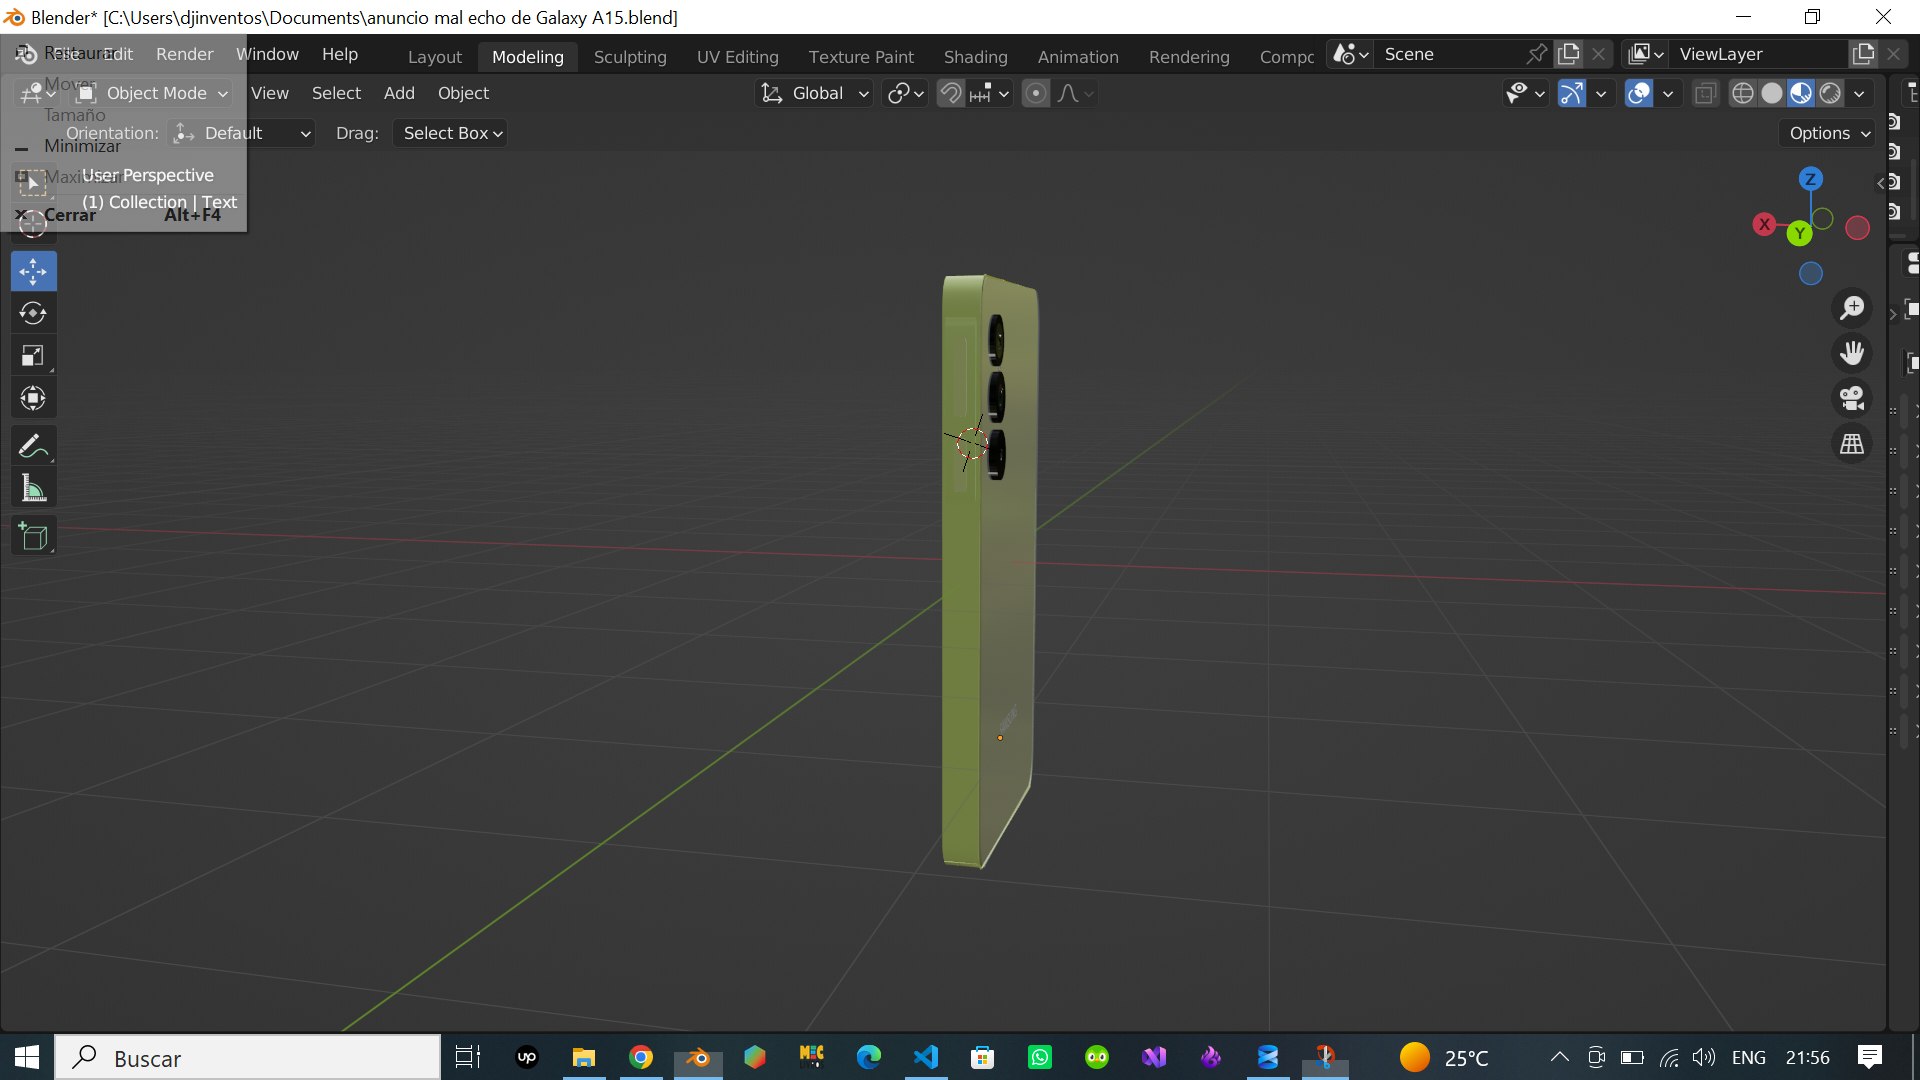Toggle the camera view icon

[x=1852, y=398]
